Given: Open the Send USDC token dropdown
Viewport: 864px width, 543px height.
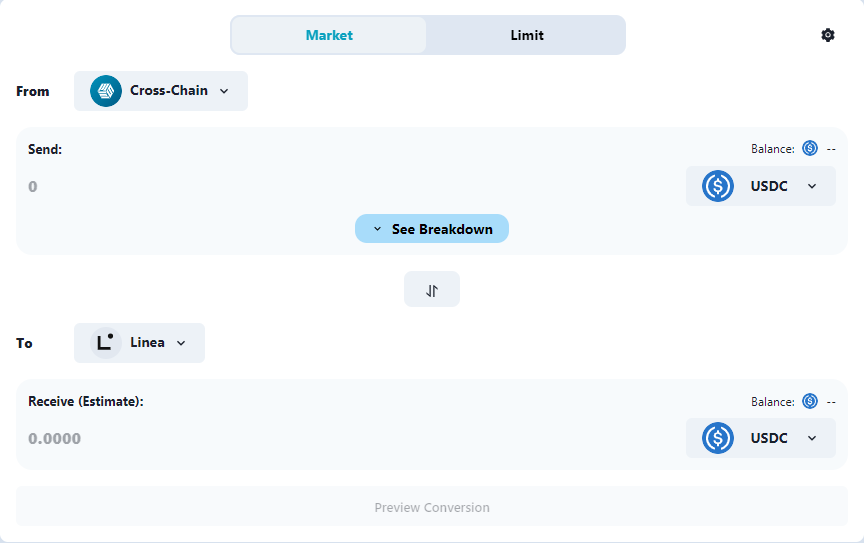Looking at the screenshot, I should (761, 186).
